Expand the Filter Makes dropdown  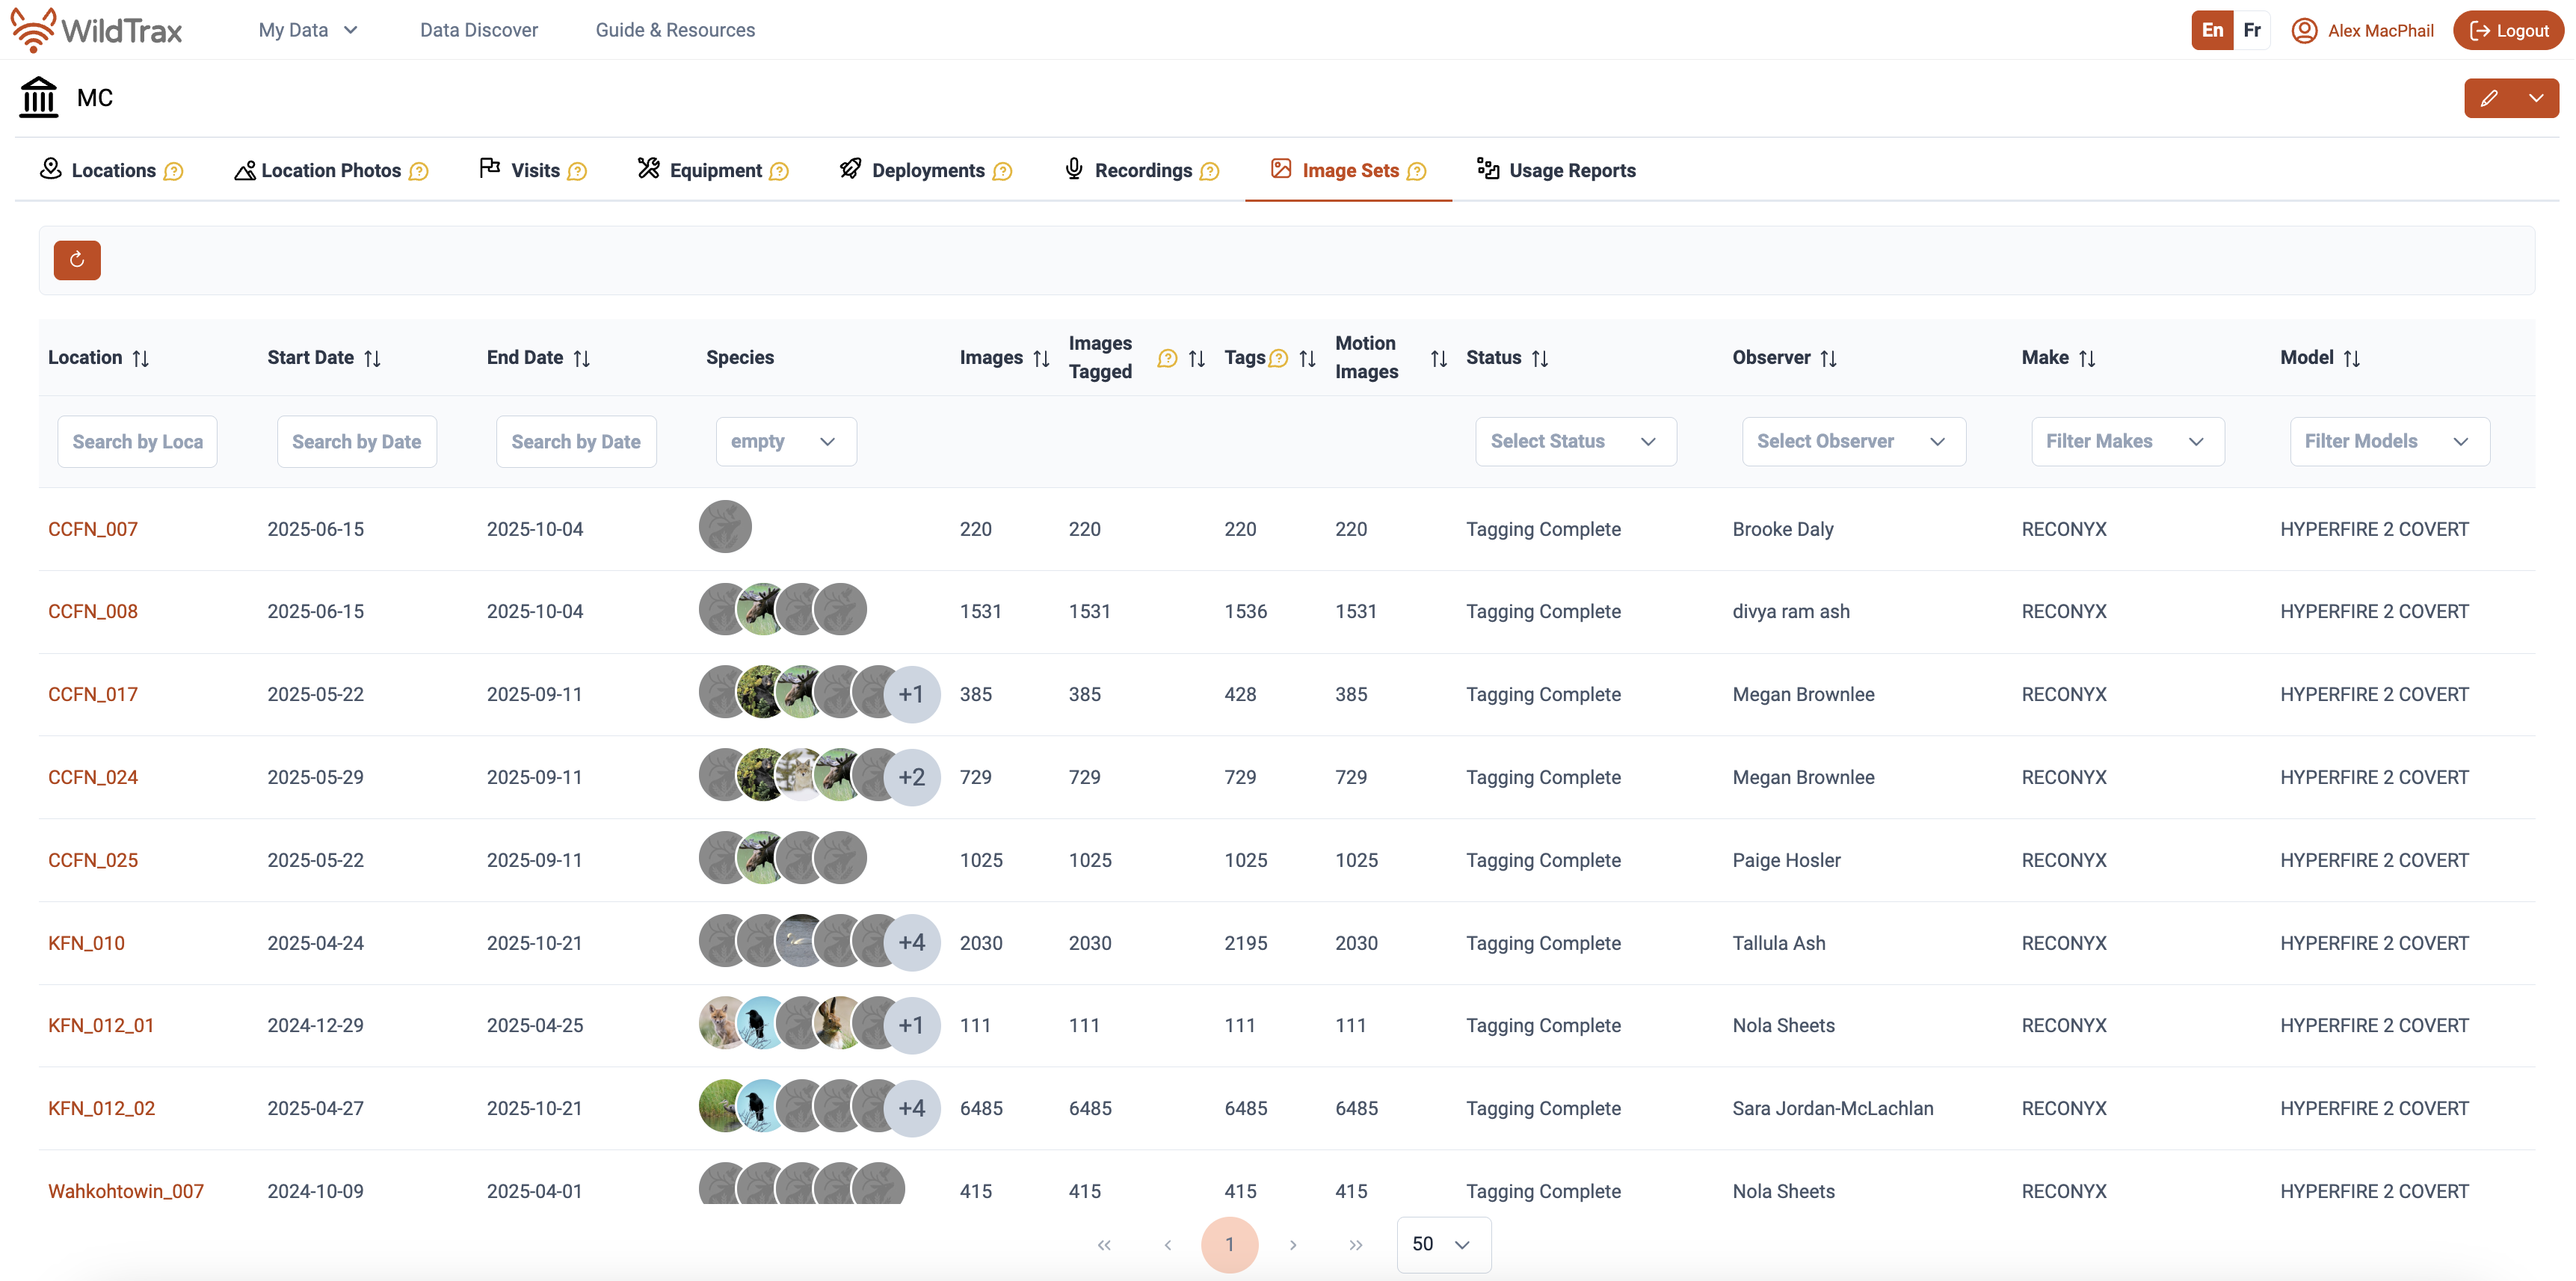[2127, 441]
